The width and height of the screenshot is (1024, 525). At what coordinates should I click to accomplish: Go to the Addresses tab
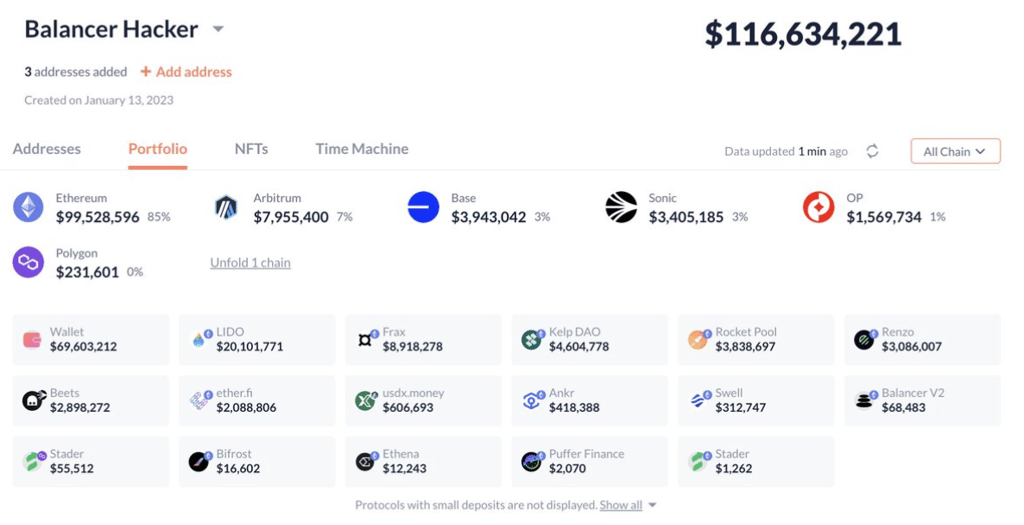[47, 149]
